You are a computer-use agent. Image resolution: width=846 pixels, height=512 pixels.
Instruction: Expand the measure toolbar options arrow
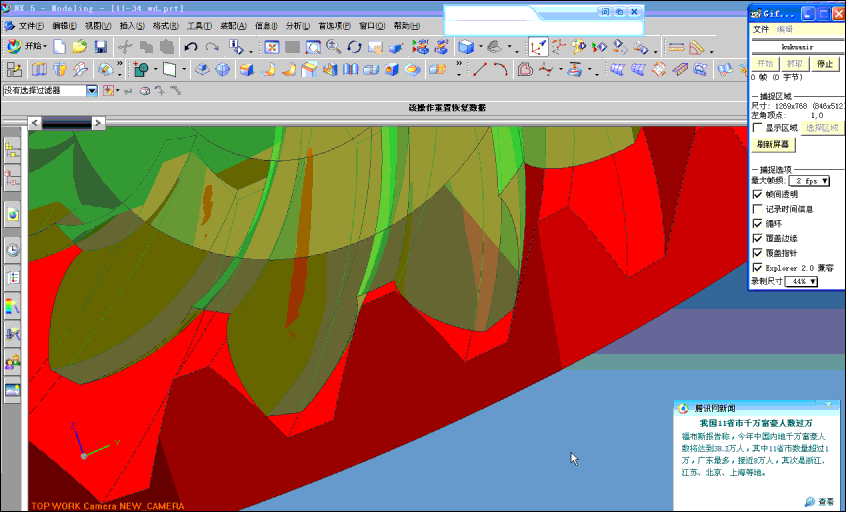712,51
